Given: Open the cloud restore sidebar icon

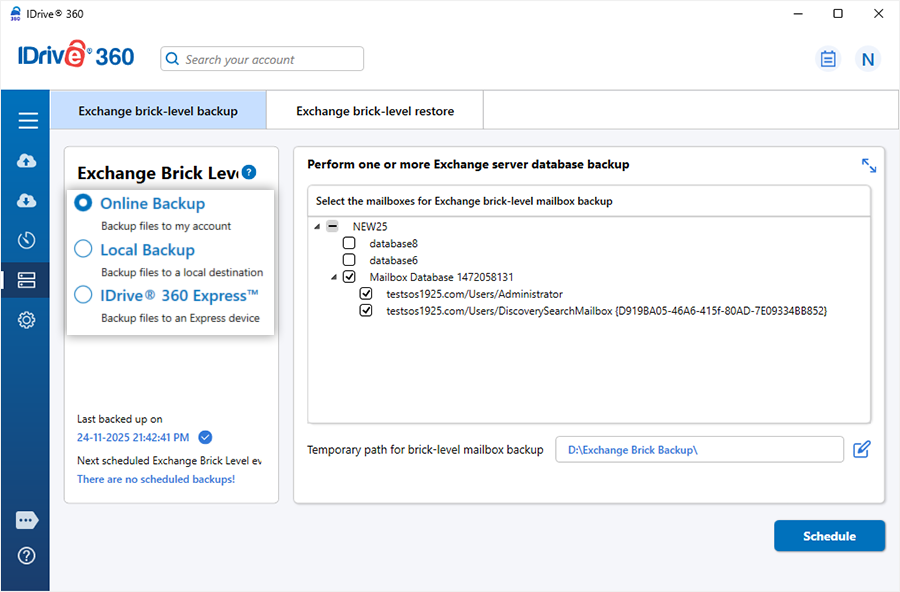Looking at the screenshot, I should [x=27, y=201].
